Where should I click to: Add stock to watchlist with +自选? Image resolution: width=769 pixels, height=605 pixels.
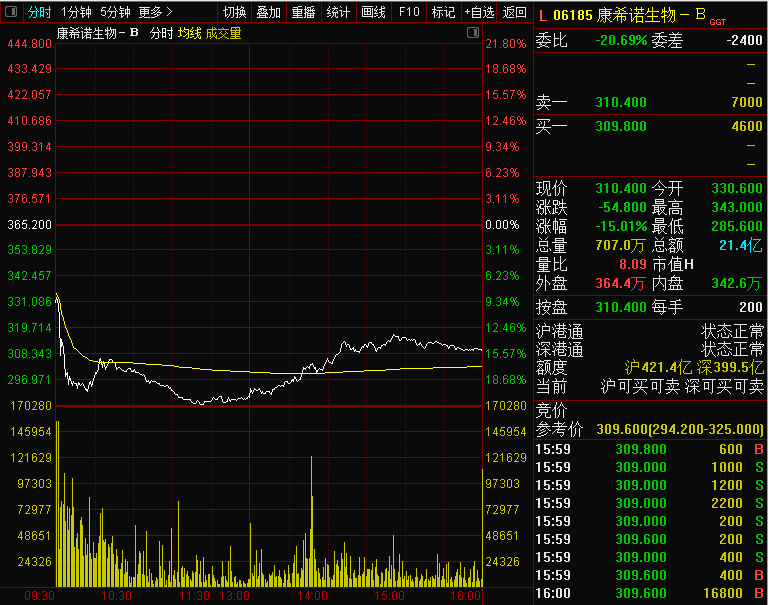pyautogui.click(x=479, y=13)
